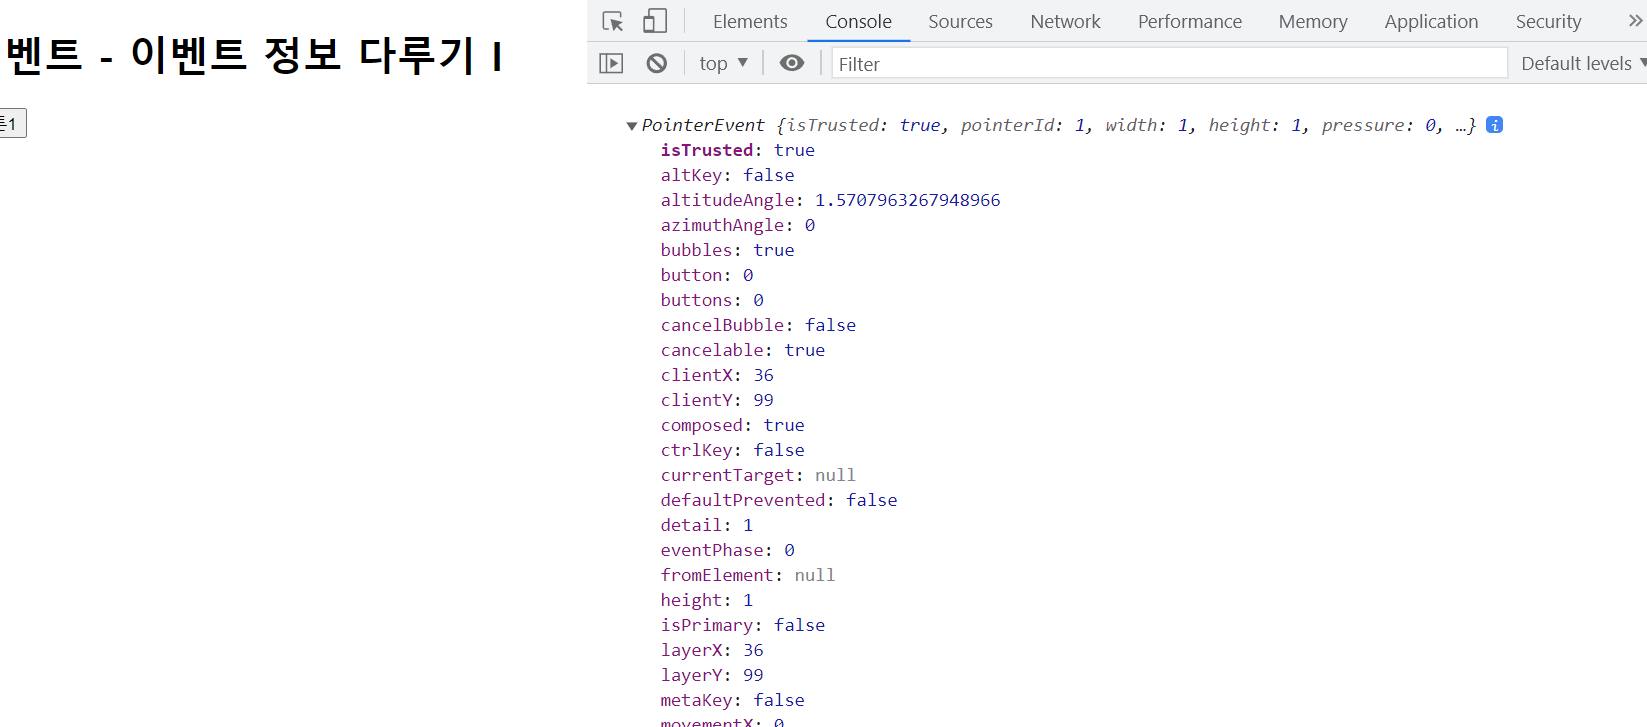Click the layerY: 99 row
Viewport: 1647px width, 727px height.
click(712, 675)
